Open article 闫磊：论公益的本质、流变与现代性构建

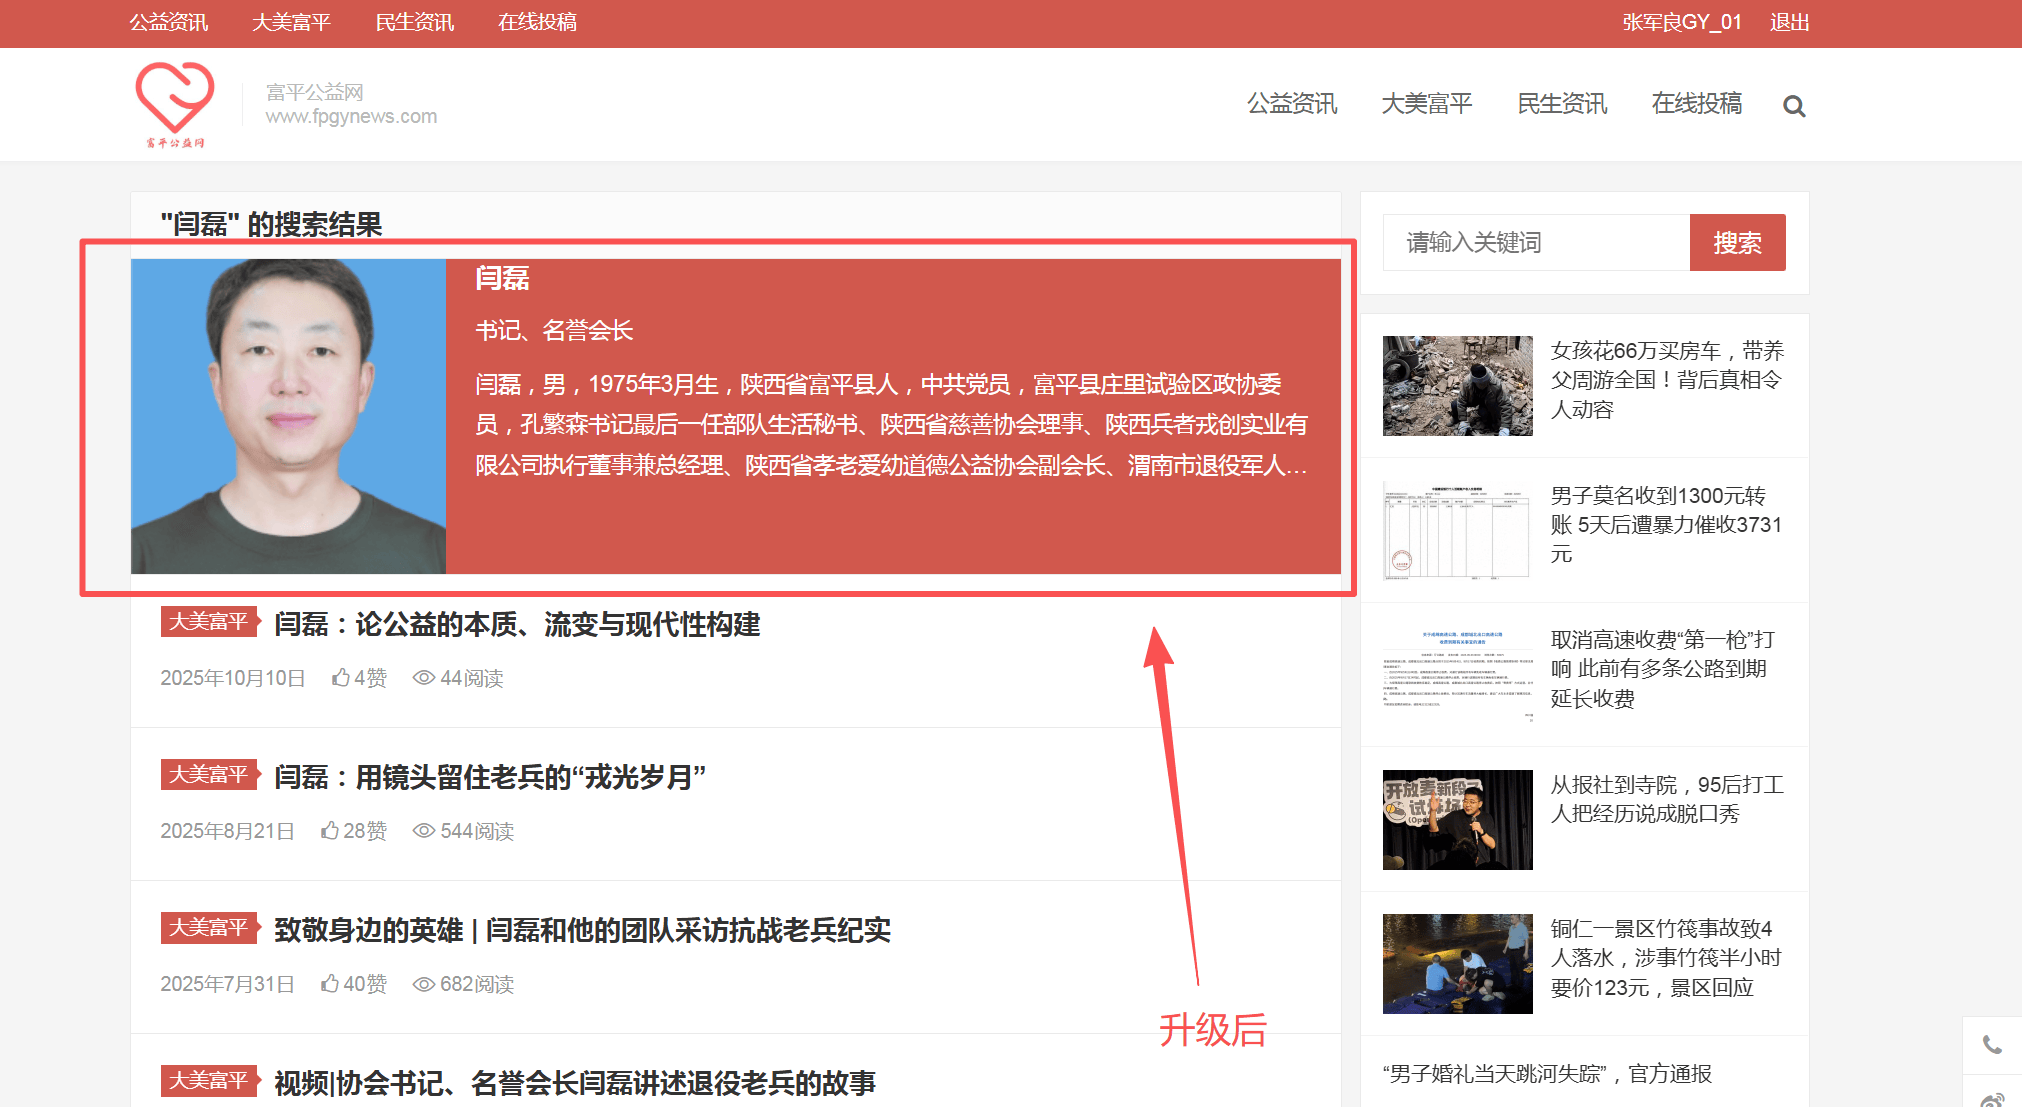click(517, 625)
